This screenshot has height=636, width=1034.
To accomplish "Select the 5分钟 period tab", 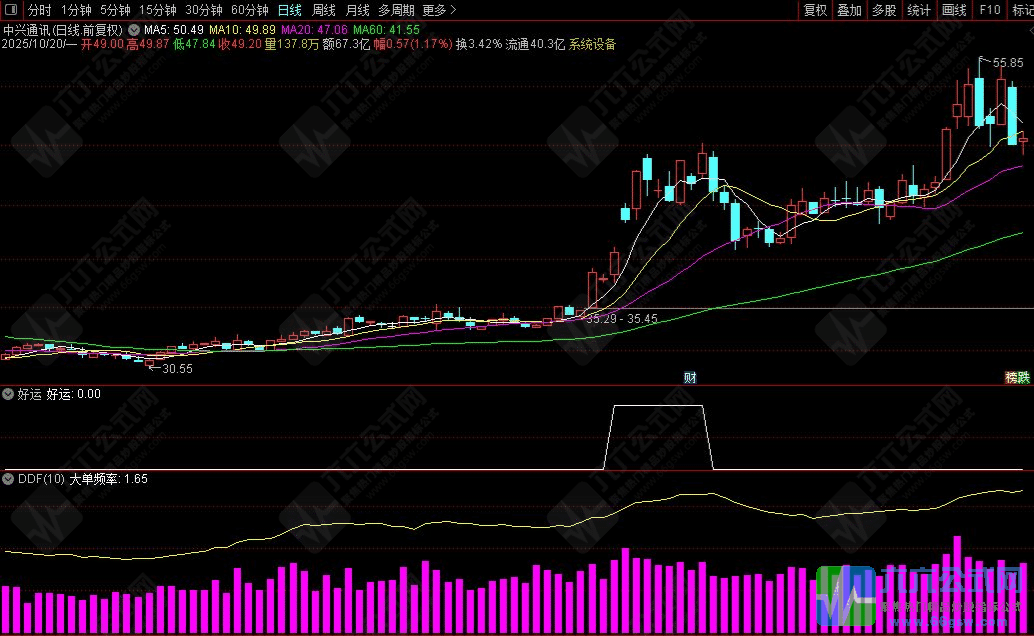I will (x=115, y=10).
